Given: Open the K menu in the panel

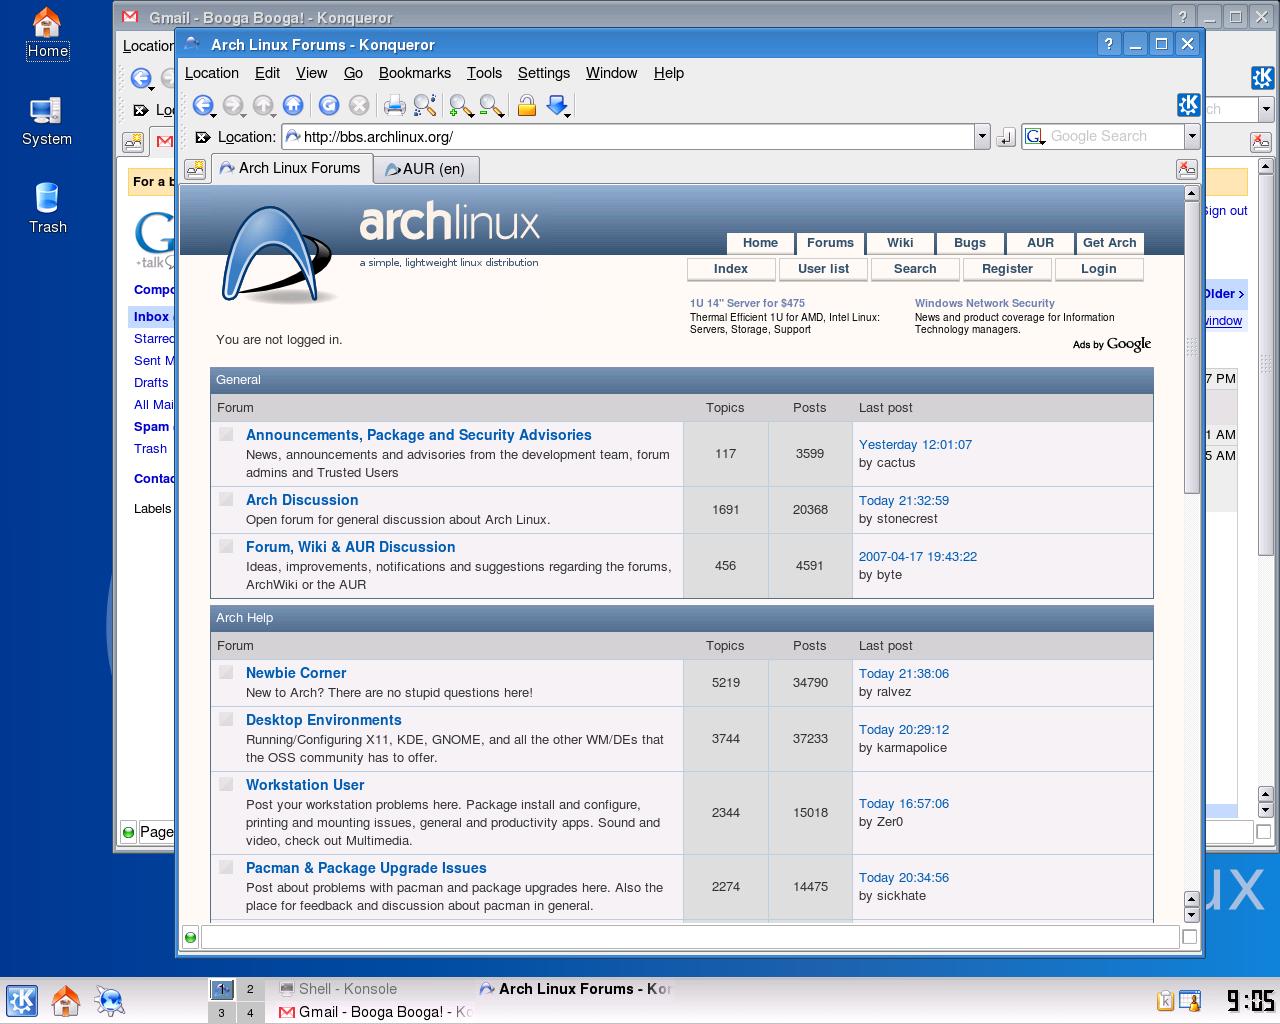Looking at the screenshot, I should 22,1000.
